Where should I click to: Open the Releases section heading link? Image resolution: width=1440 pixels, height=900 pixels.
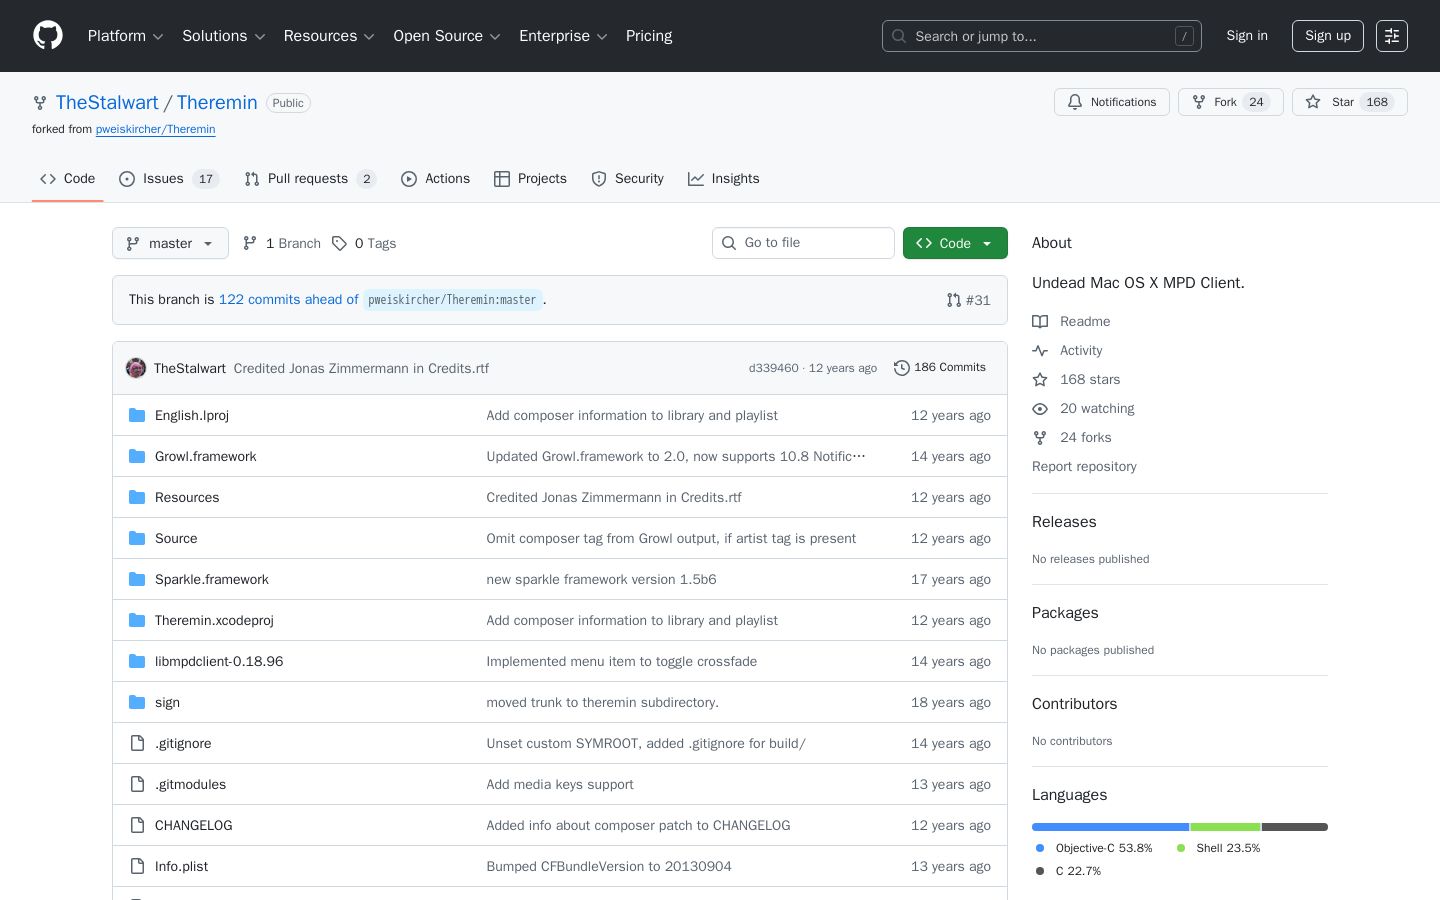pos(1064,522)
